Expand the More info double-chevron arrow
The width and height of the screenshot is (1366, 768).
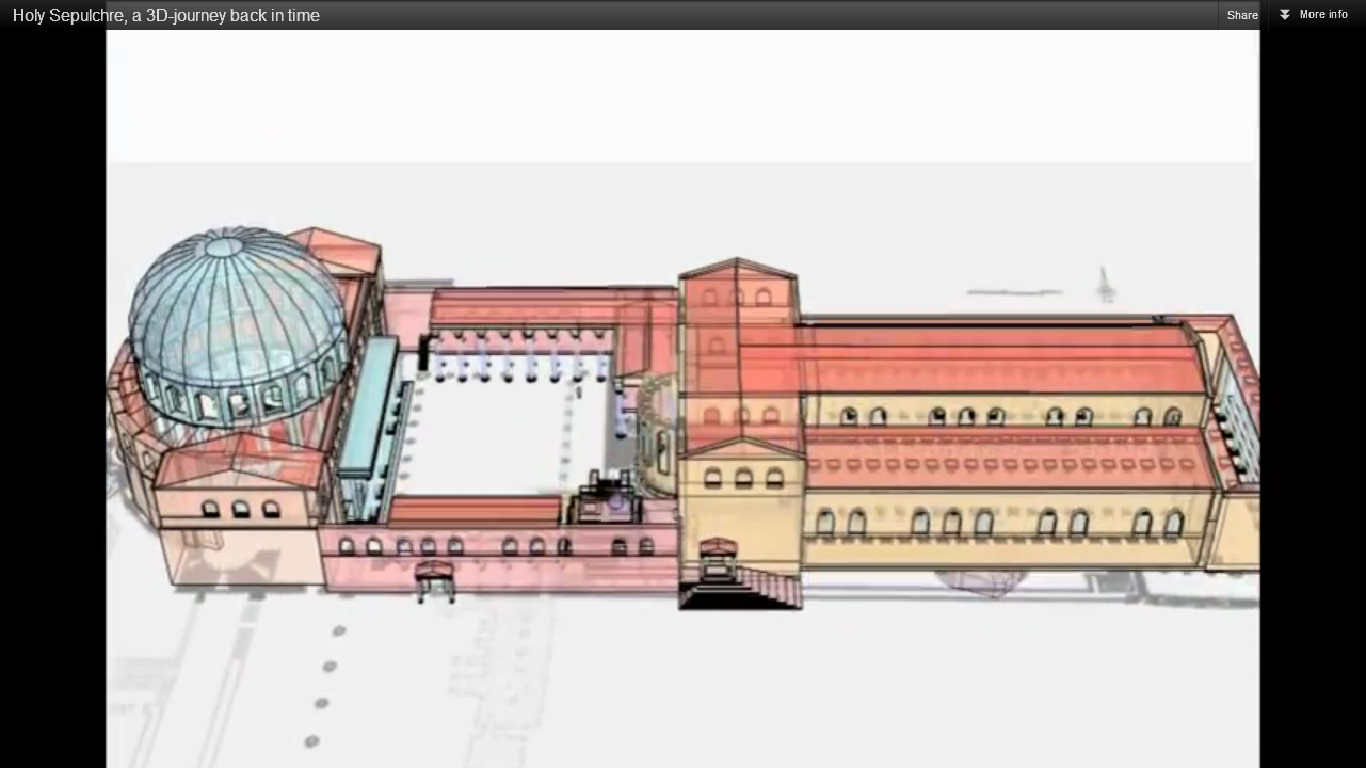1285,15
